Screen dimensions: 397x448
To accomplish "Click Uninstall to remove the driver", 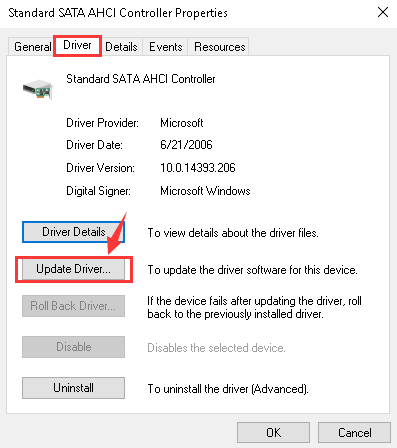I will coord(73,388).
